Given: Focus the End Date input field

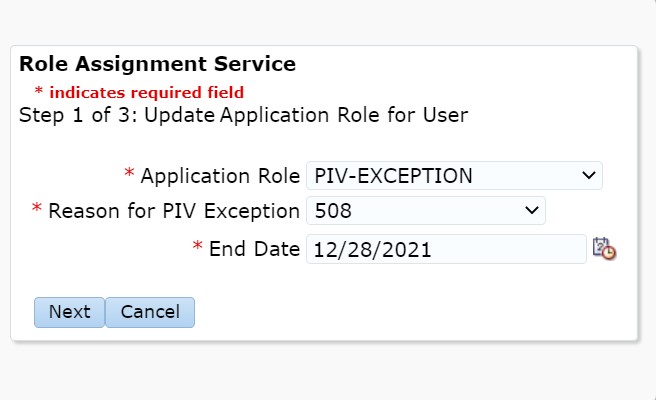Looking at the screenshot, I should tap(445, 249).
